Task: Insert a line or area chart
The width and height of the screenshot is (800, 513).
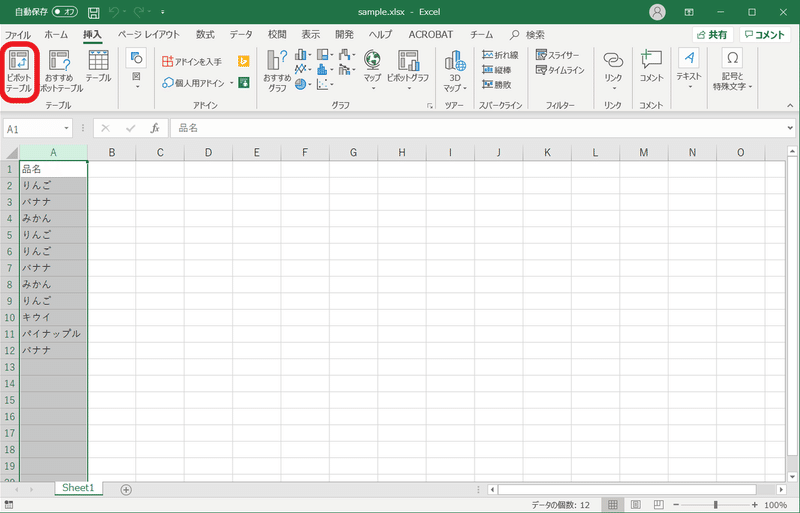Action: point(303,69)
